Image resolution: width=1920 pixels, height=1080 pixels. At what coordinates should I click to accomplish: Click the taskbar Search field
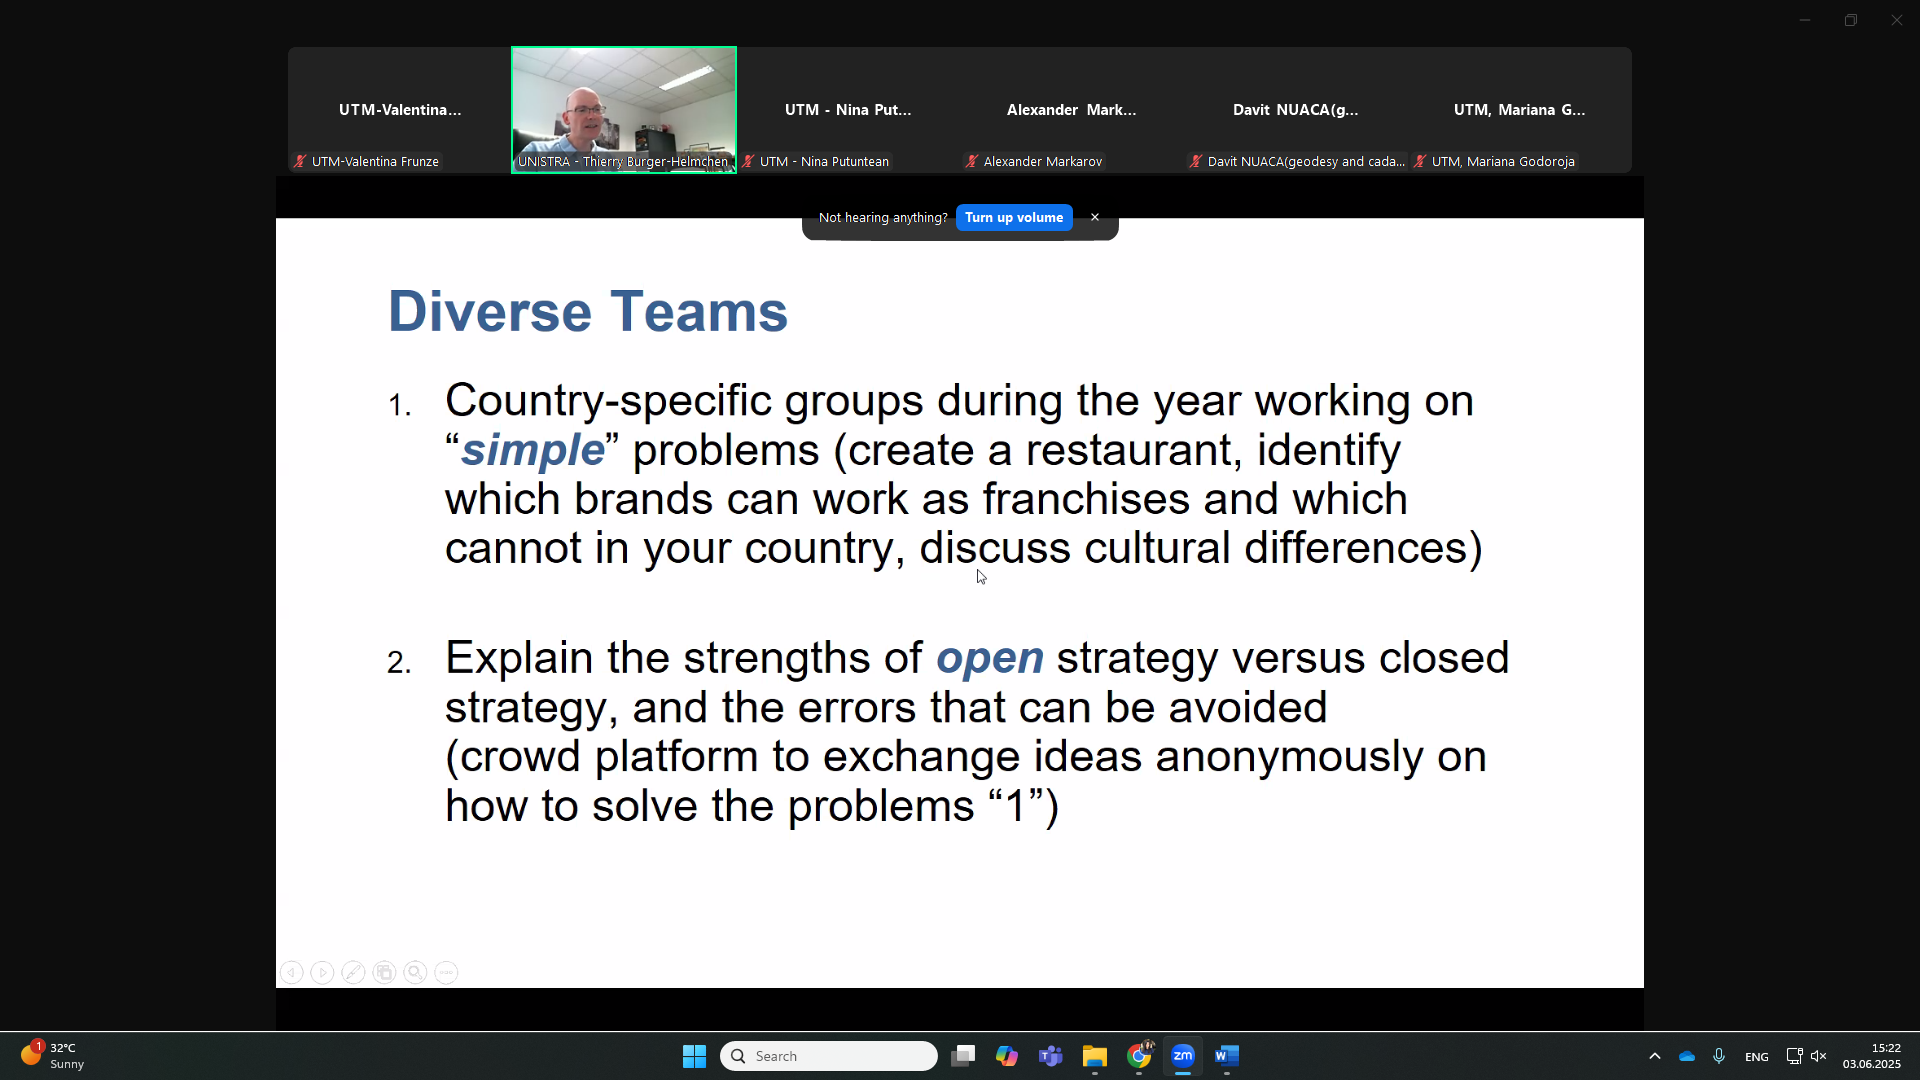[x=829, y=1056]
